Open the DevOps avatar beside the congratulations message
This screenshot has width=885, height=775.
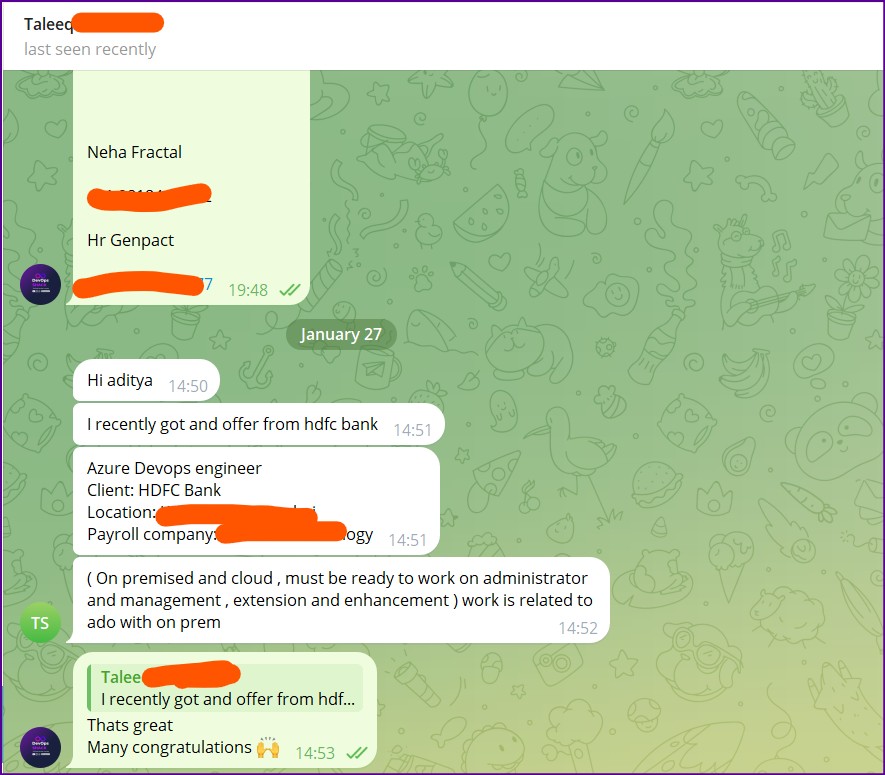tap(40, 747)
